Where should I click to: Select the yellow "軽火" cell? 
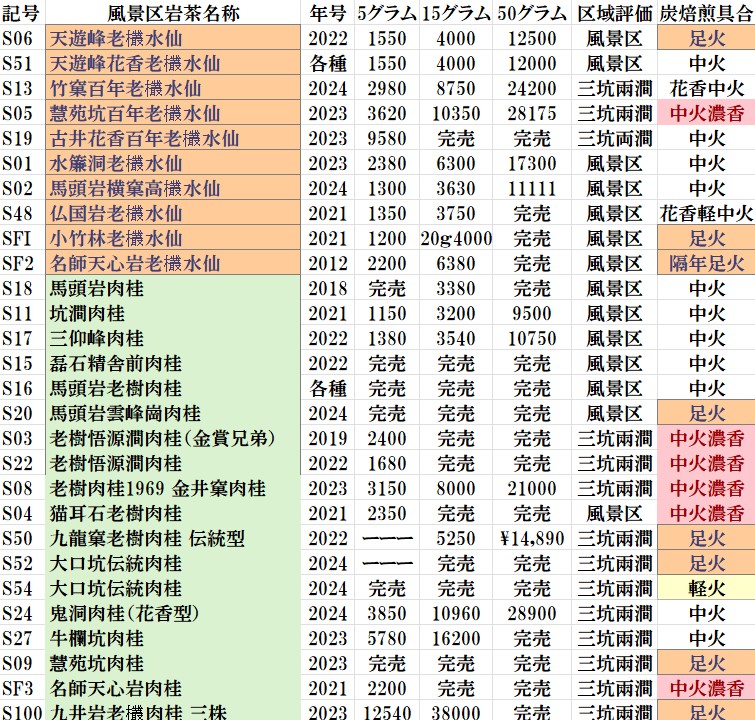coord(706,588)
